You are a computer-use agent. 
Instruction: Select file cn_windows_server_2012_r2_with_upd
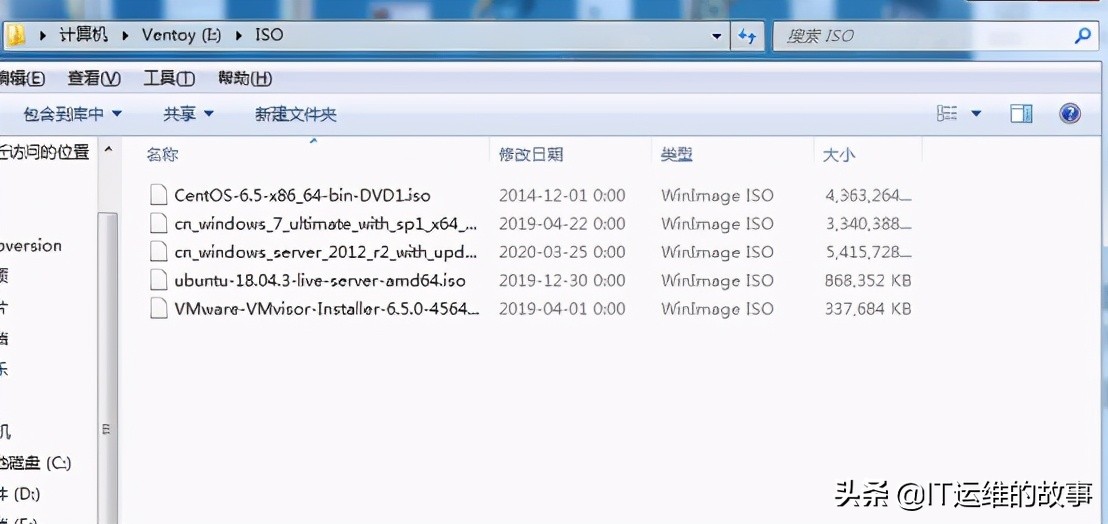pyautogui.click(x=326, y=252)
